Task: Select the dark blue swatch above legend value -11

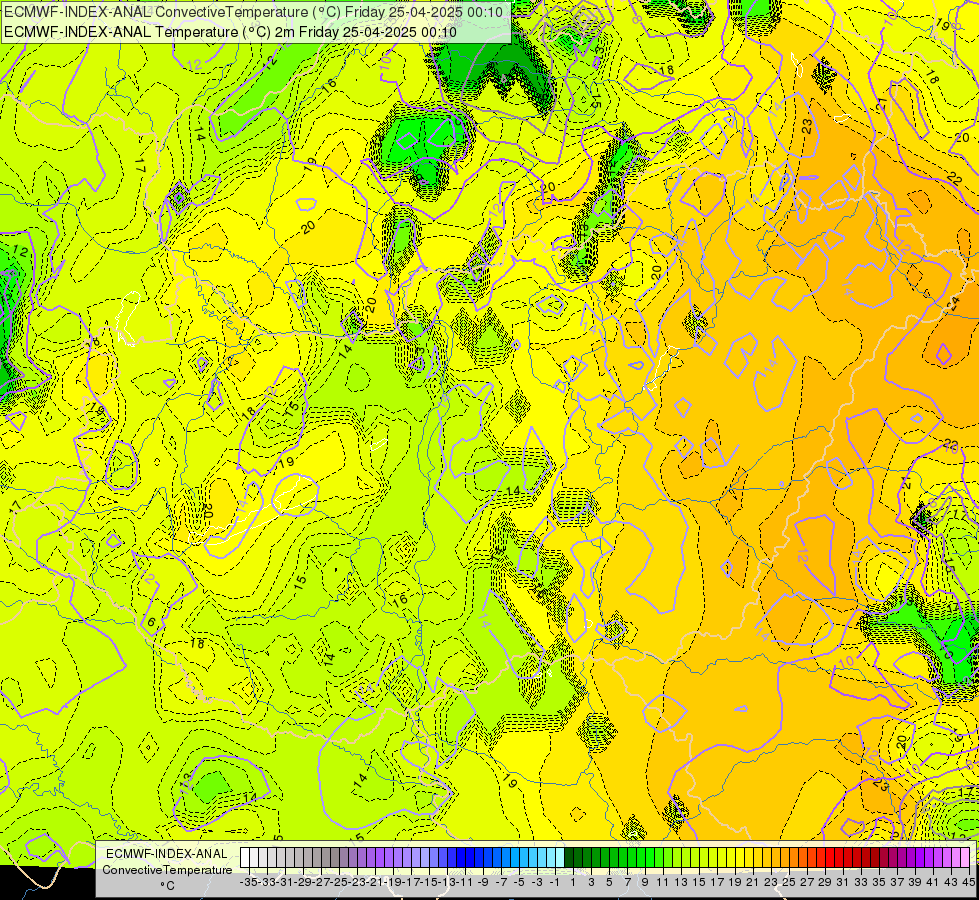Action: 461,857
